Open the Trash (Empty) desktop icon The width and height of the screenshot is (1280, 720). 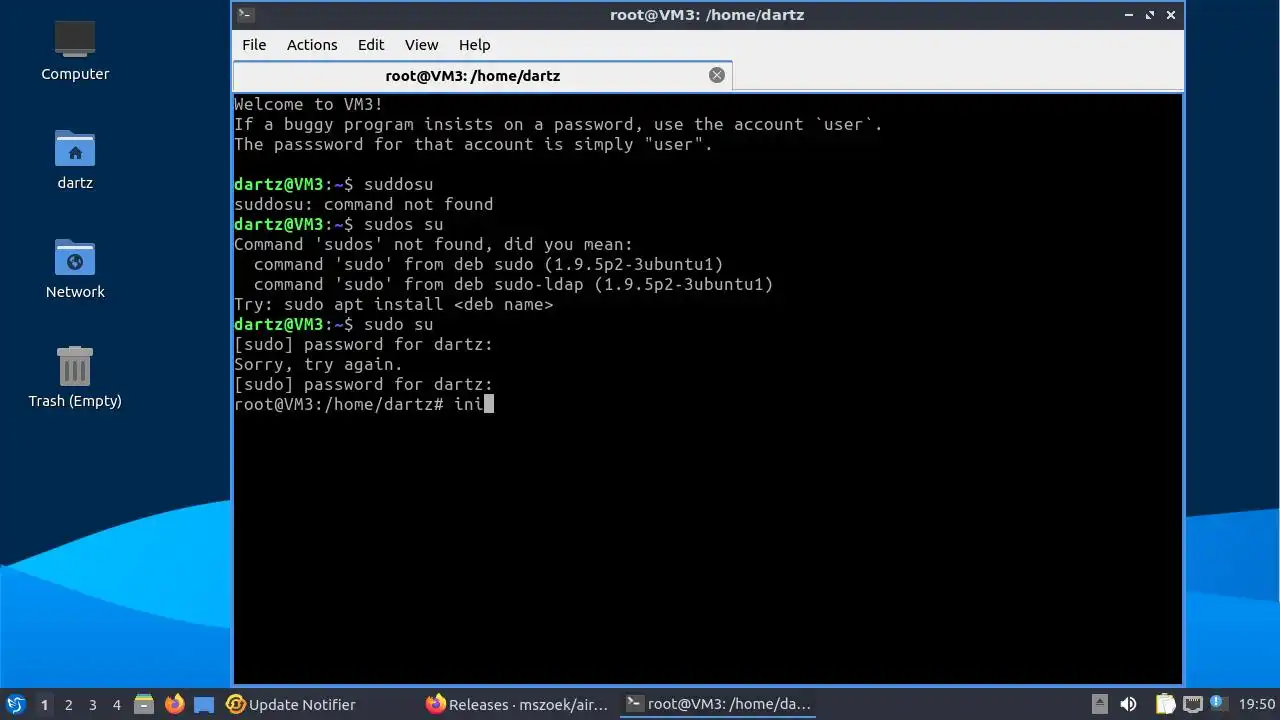click(x=75, y=377)
